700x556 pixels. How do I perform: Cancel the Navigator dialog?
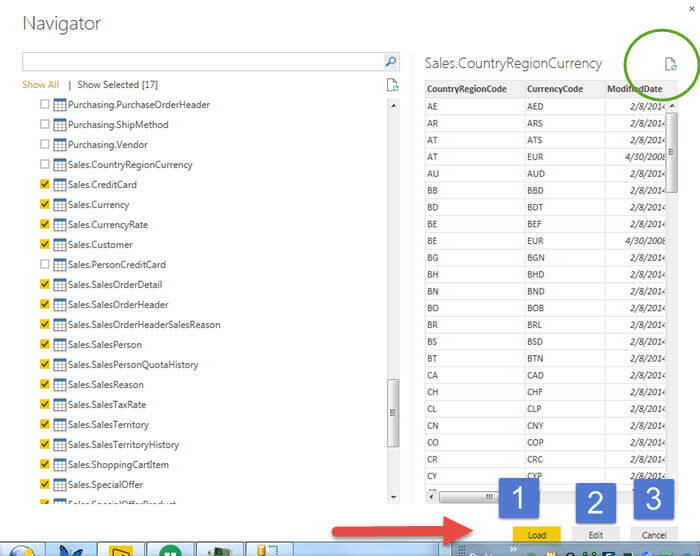tap(655, 535)
